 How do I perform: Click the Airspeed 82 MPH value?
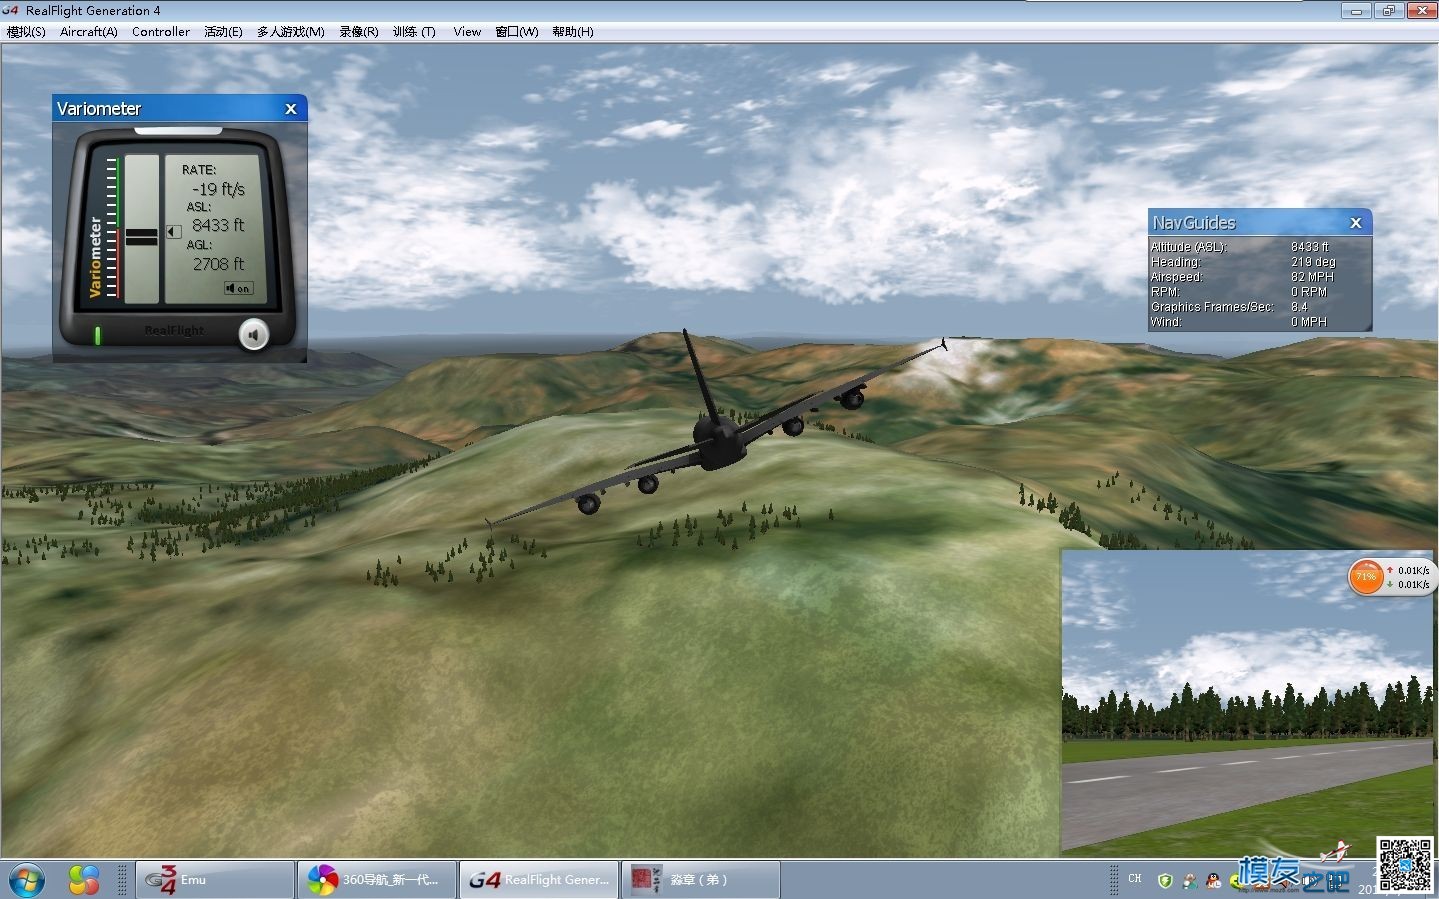[x=1312, y=277]
